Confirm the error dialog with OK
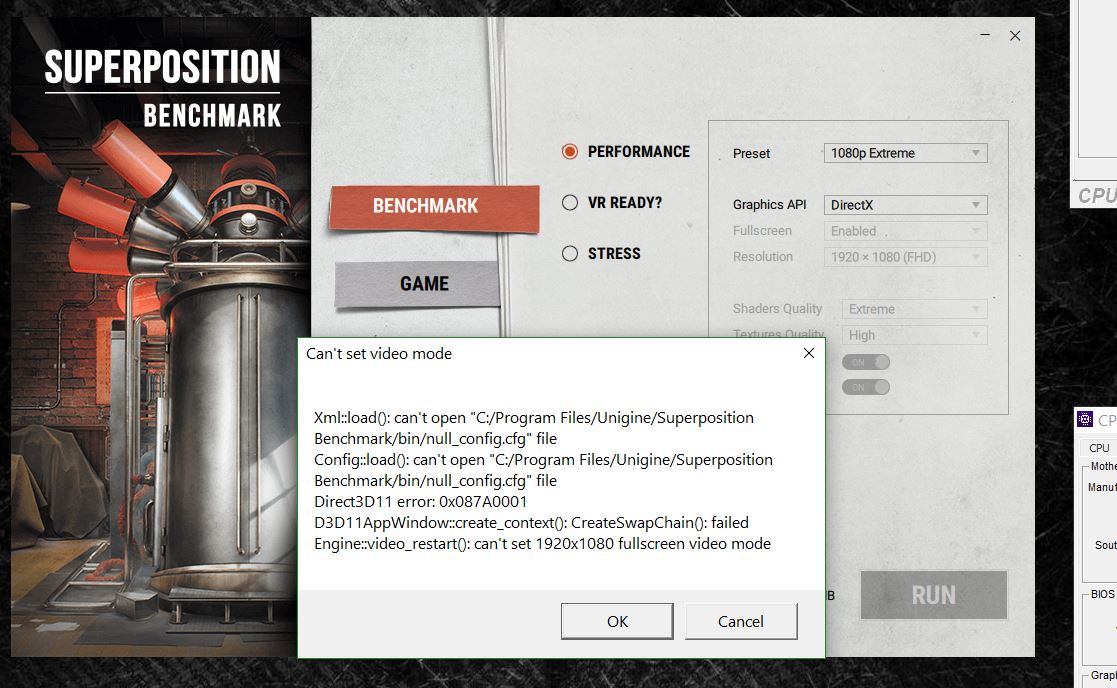The width and height of the screenshot is (1117, 688). click(x=617, y=621)
